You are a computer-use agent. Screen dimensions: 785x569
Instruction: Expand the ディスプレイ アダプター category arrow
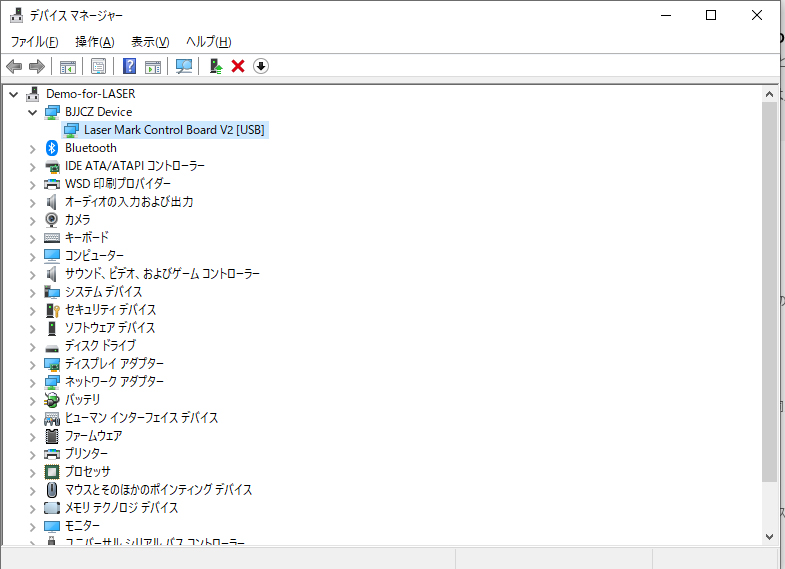tap(33, 364)
